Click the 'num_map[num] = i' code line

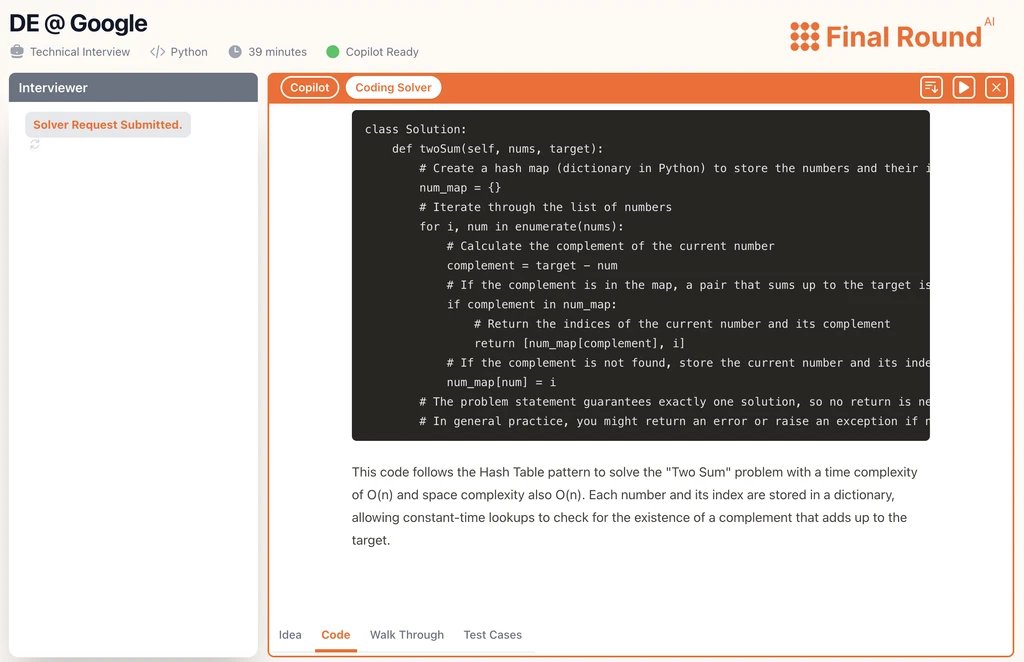pyautogui.click(x=502, y=383)
